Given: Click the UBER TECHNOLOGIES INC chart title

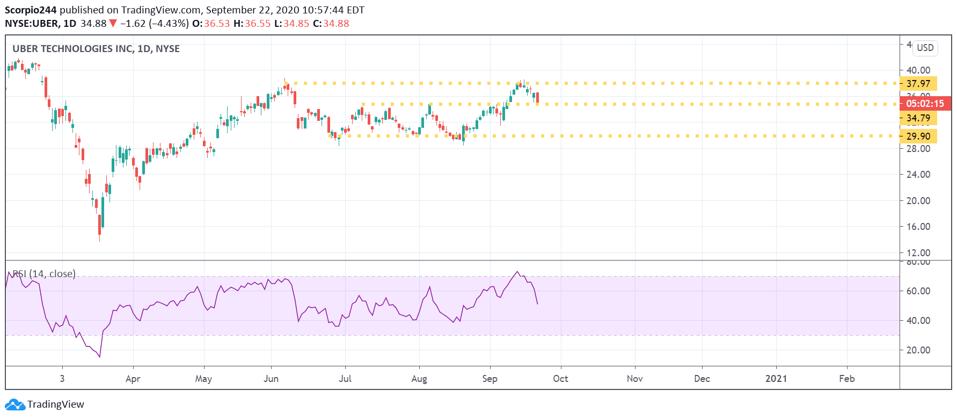Looking at the screenshot, I should pyautogui.click(x=95, y=48).
